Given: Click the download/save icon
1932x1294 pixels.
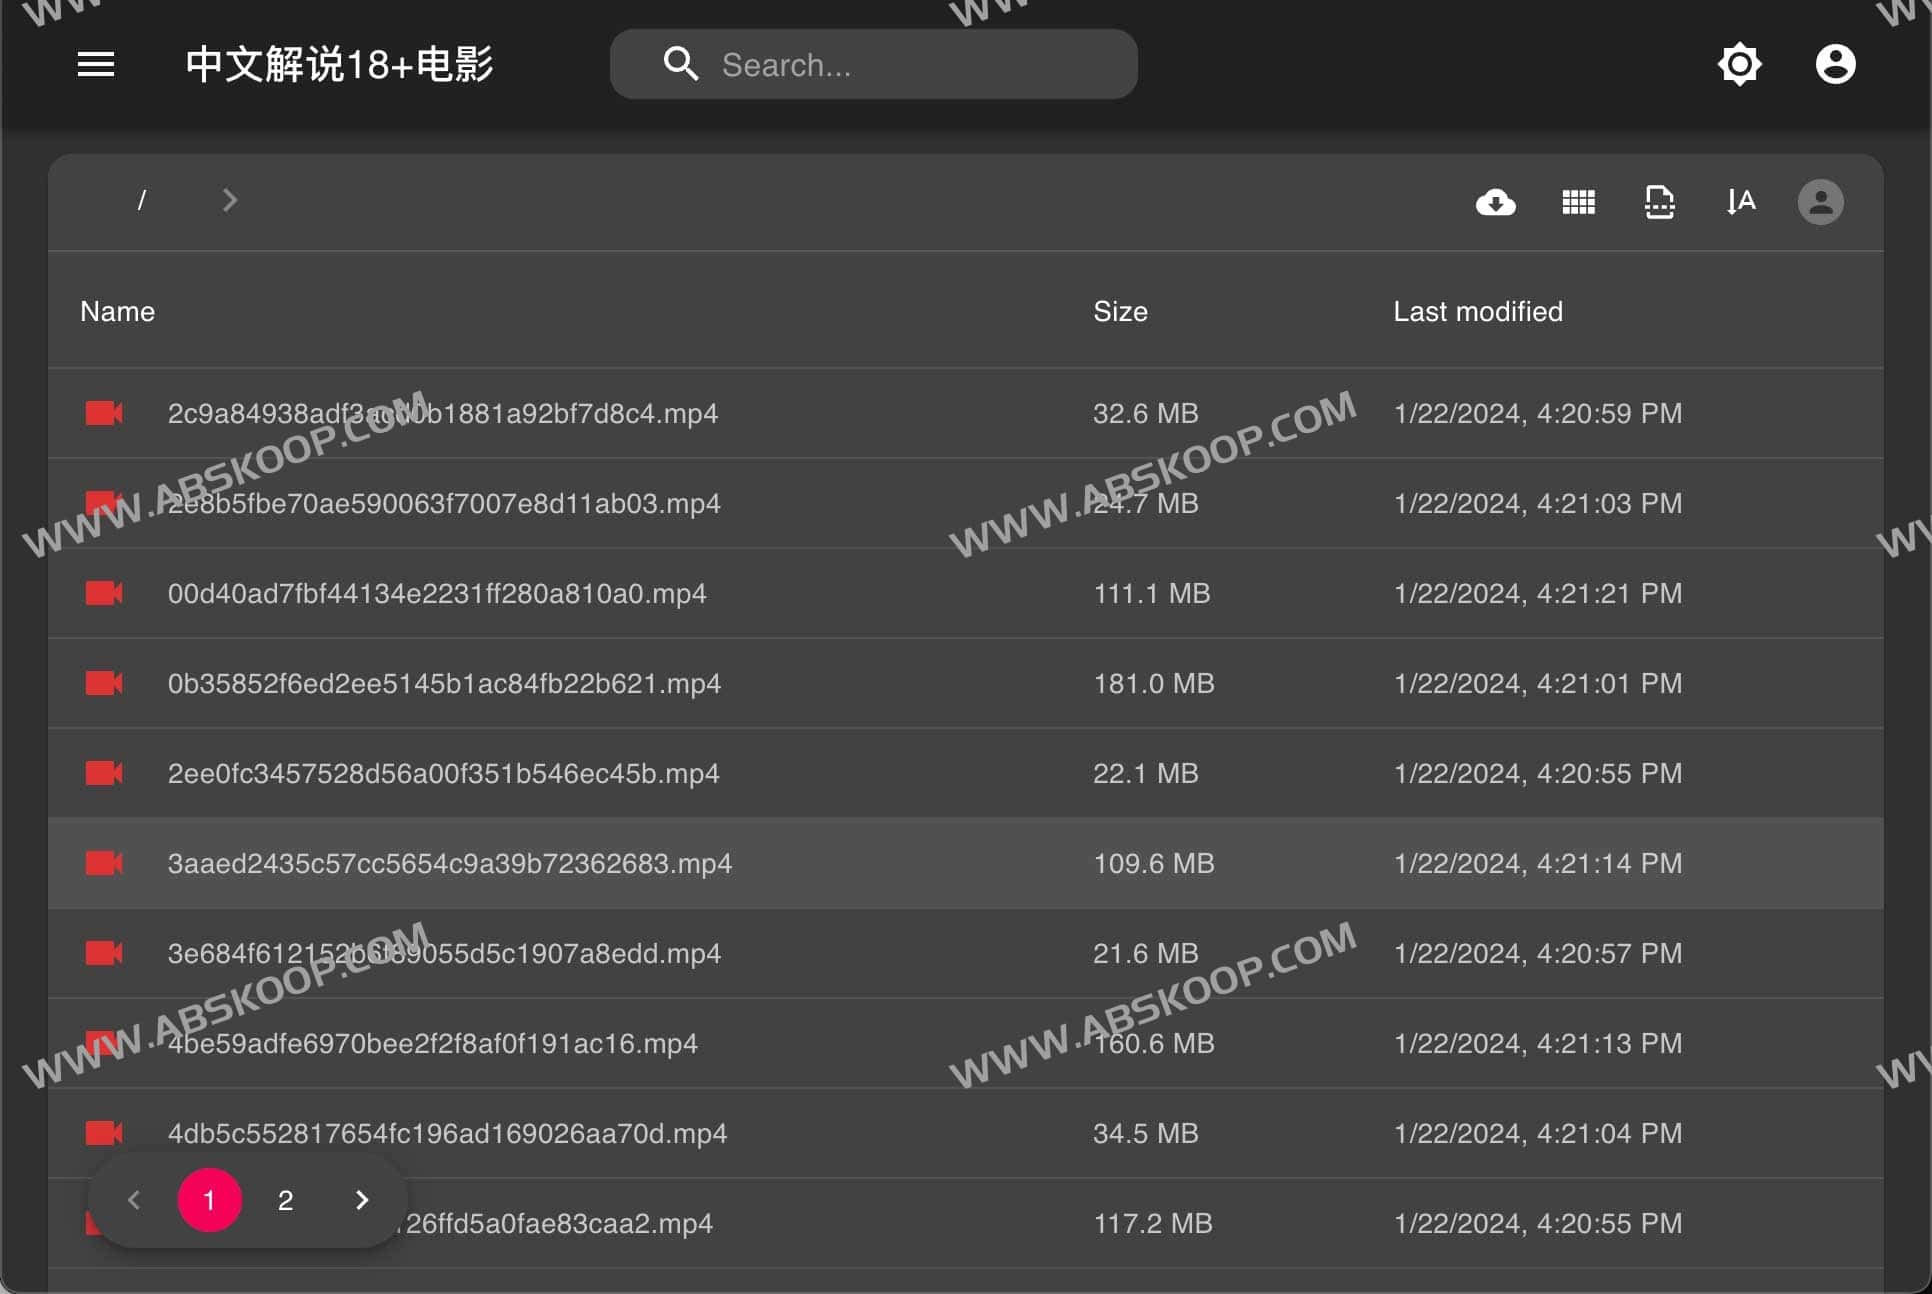Looking at the screenshot, I should 1496,201.
